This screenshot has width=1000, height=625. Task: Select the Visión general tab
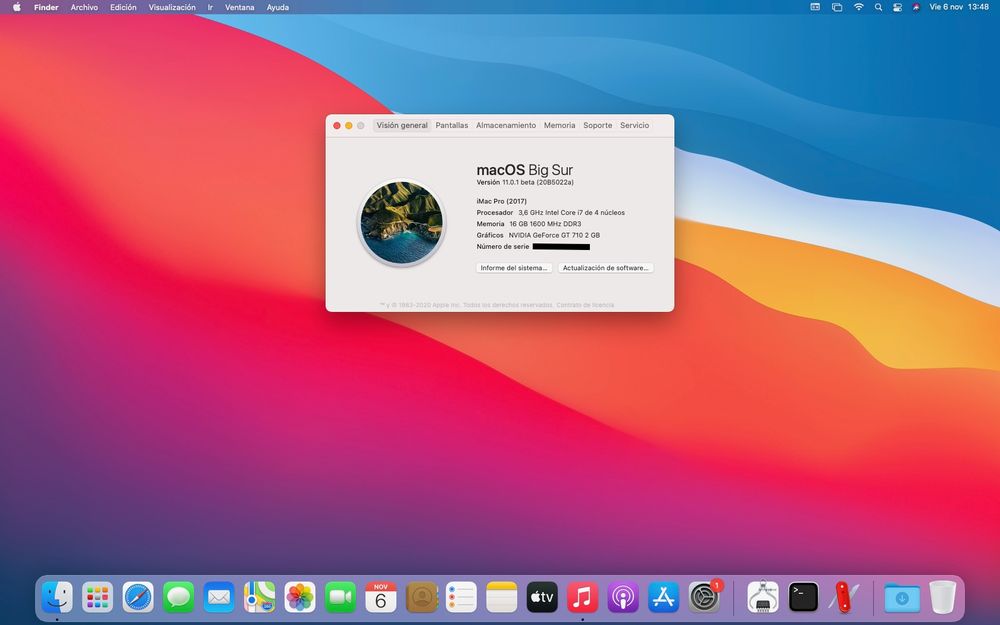(402, 125)
